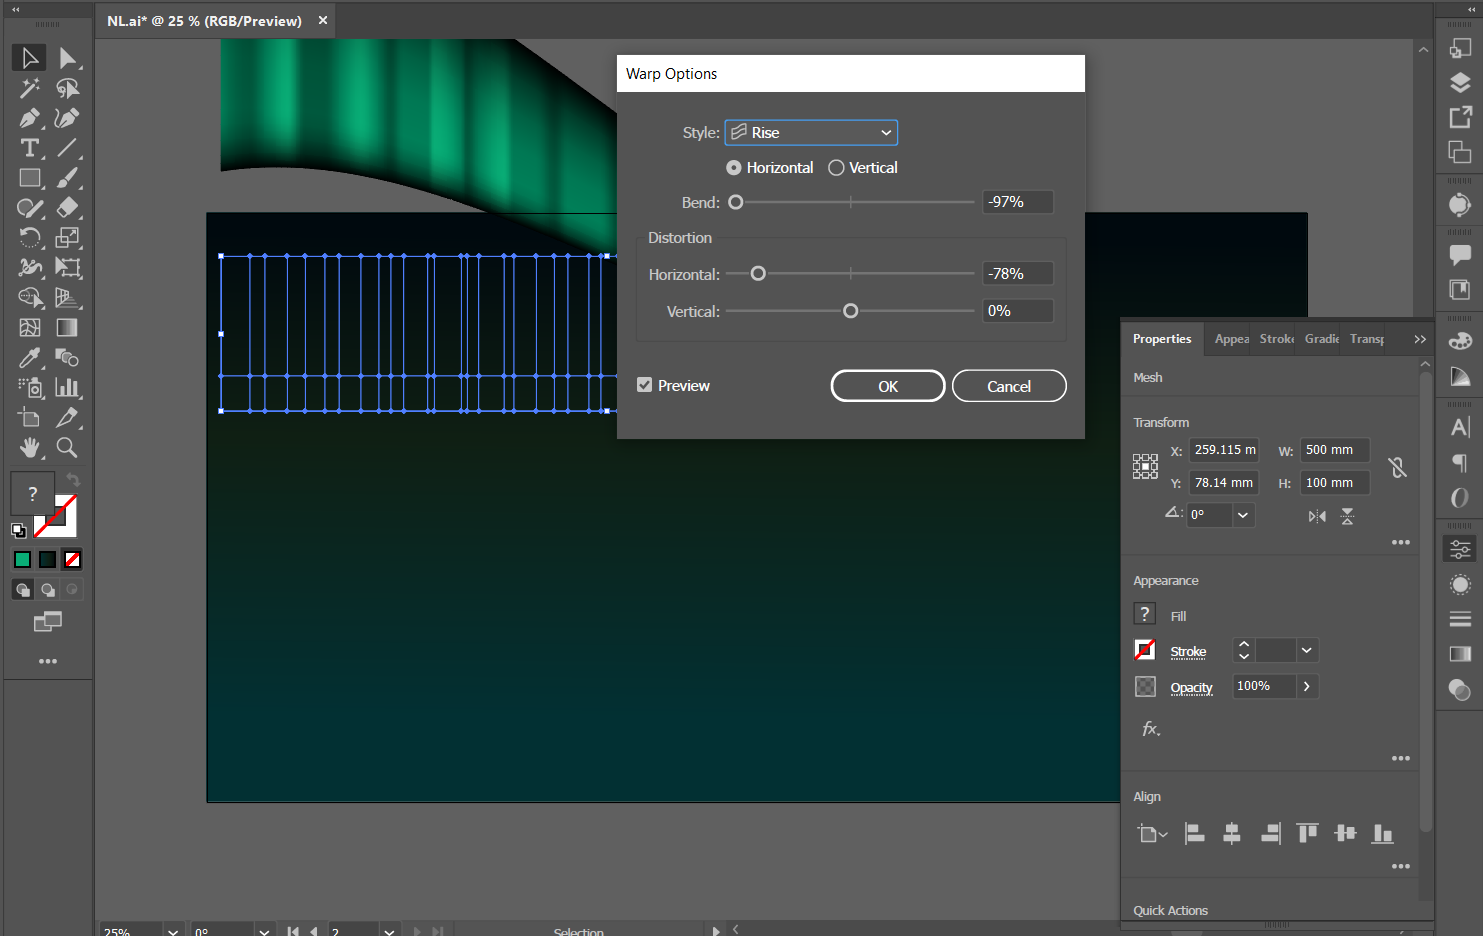Choose the Magic Wand tool
Screen dimensions: 1483x936
(29, 88)
